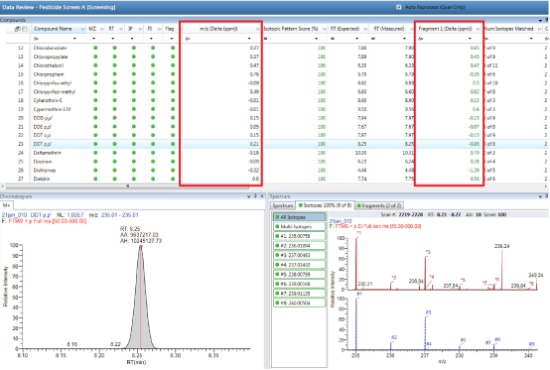Click the column chooser icon beside Compound Name
550x370 pixels.
17,29
